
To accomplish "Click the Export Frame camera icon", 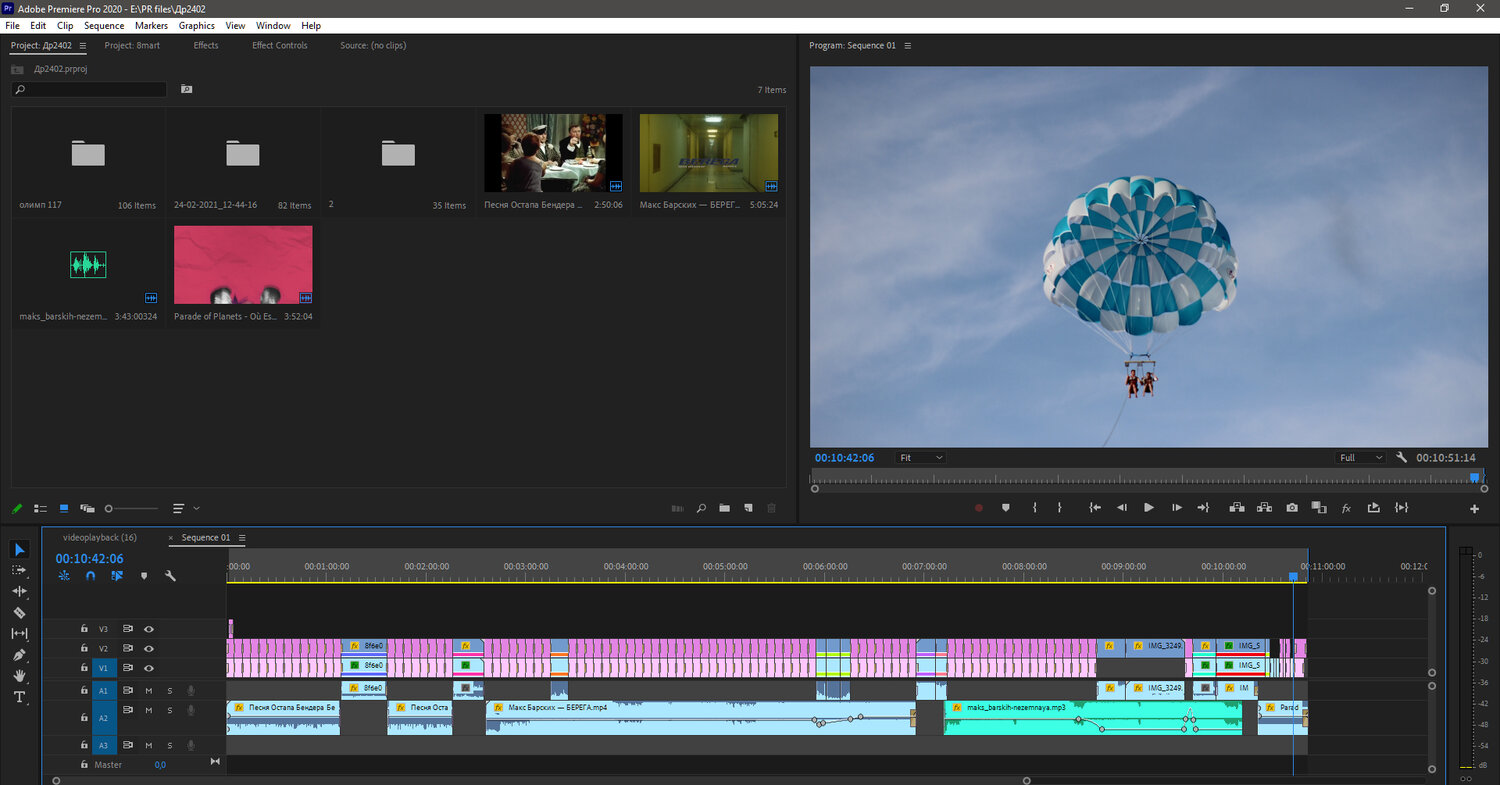I will click(1292, 508).
